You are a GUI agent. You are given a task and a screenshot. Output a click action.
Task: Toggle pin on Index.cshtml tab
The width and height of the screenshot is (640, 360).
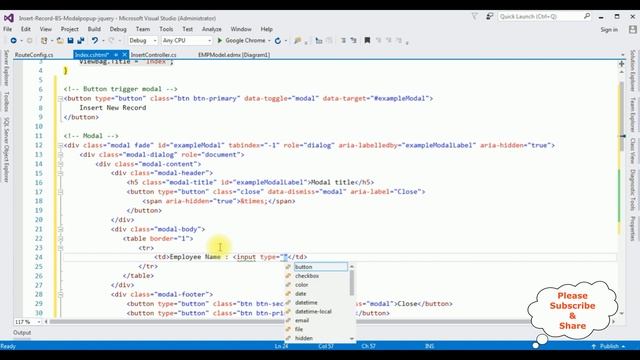pyautogui.click(x=116, y=54)
